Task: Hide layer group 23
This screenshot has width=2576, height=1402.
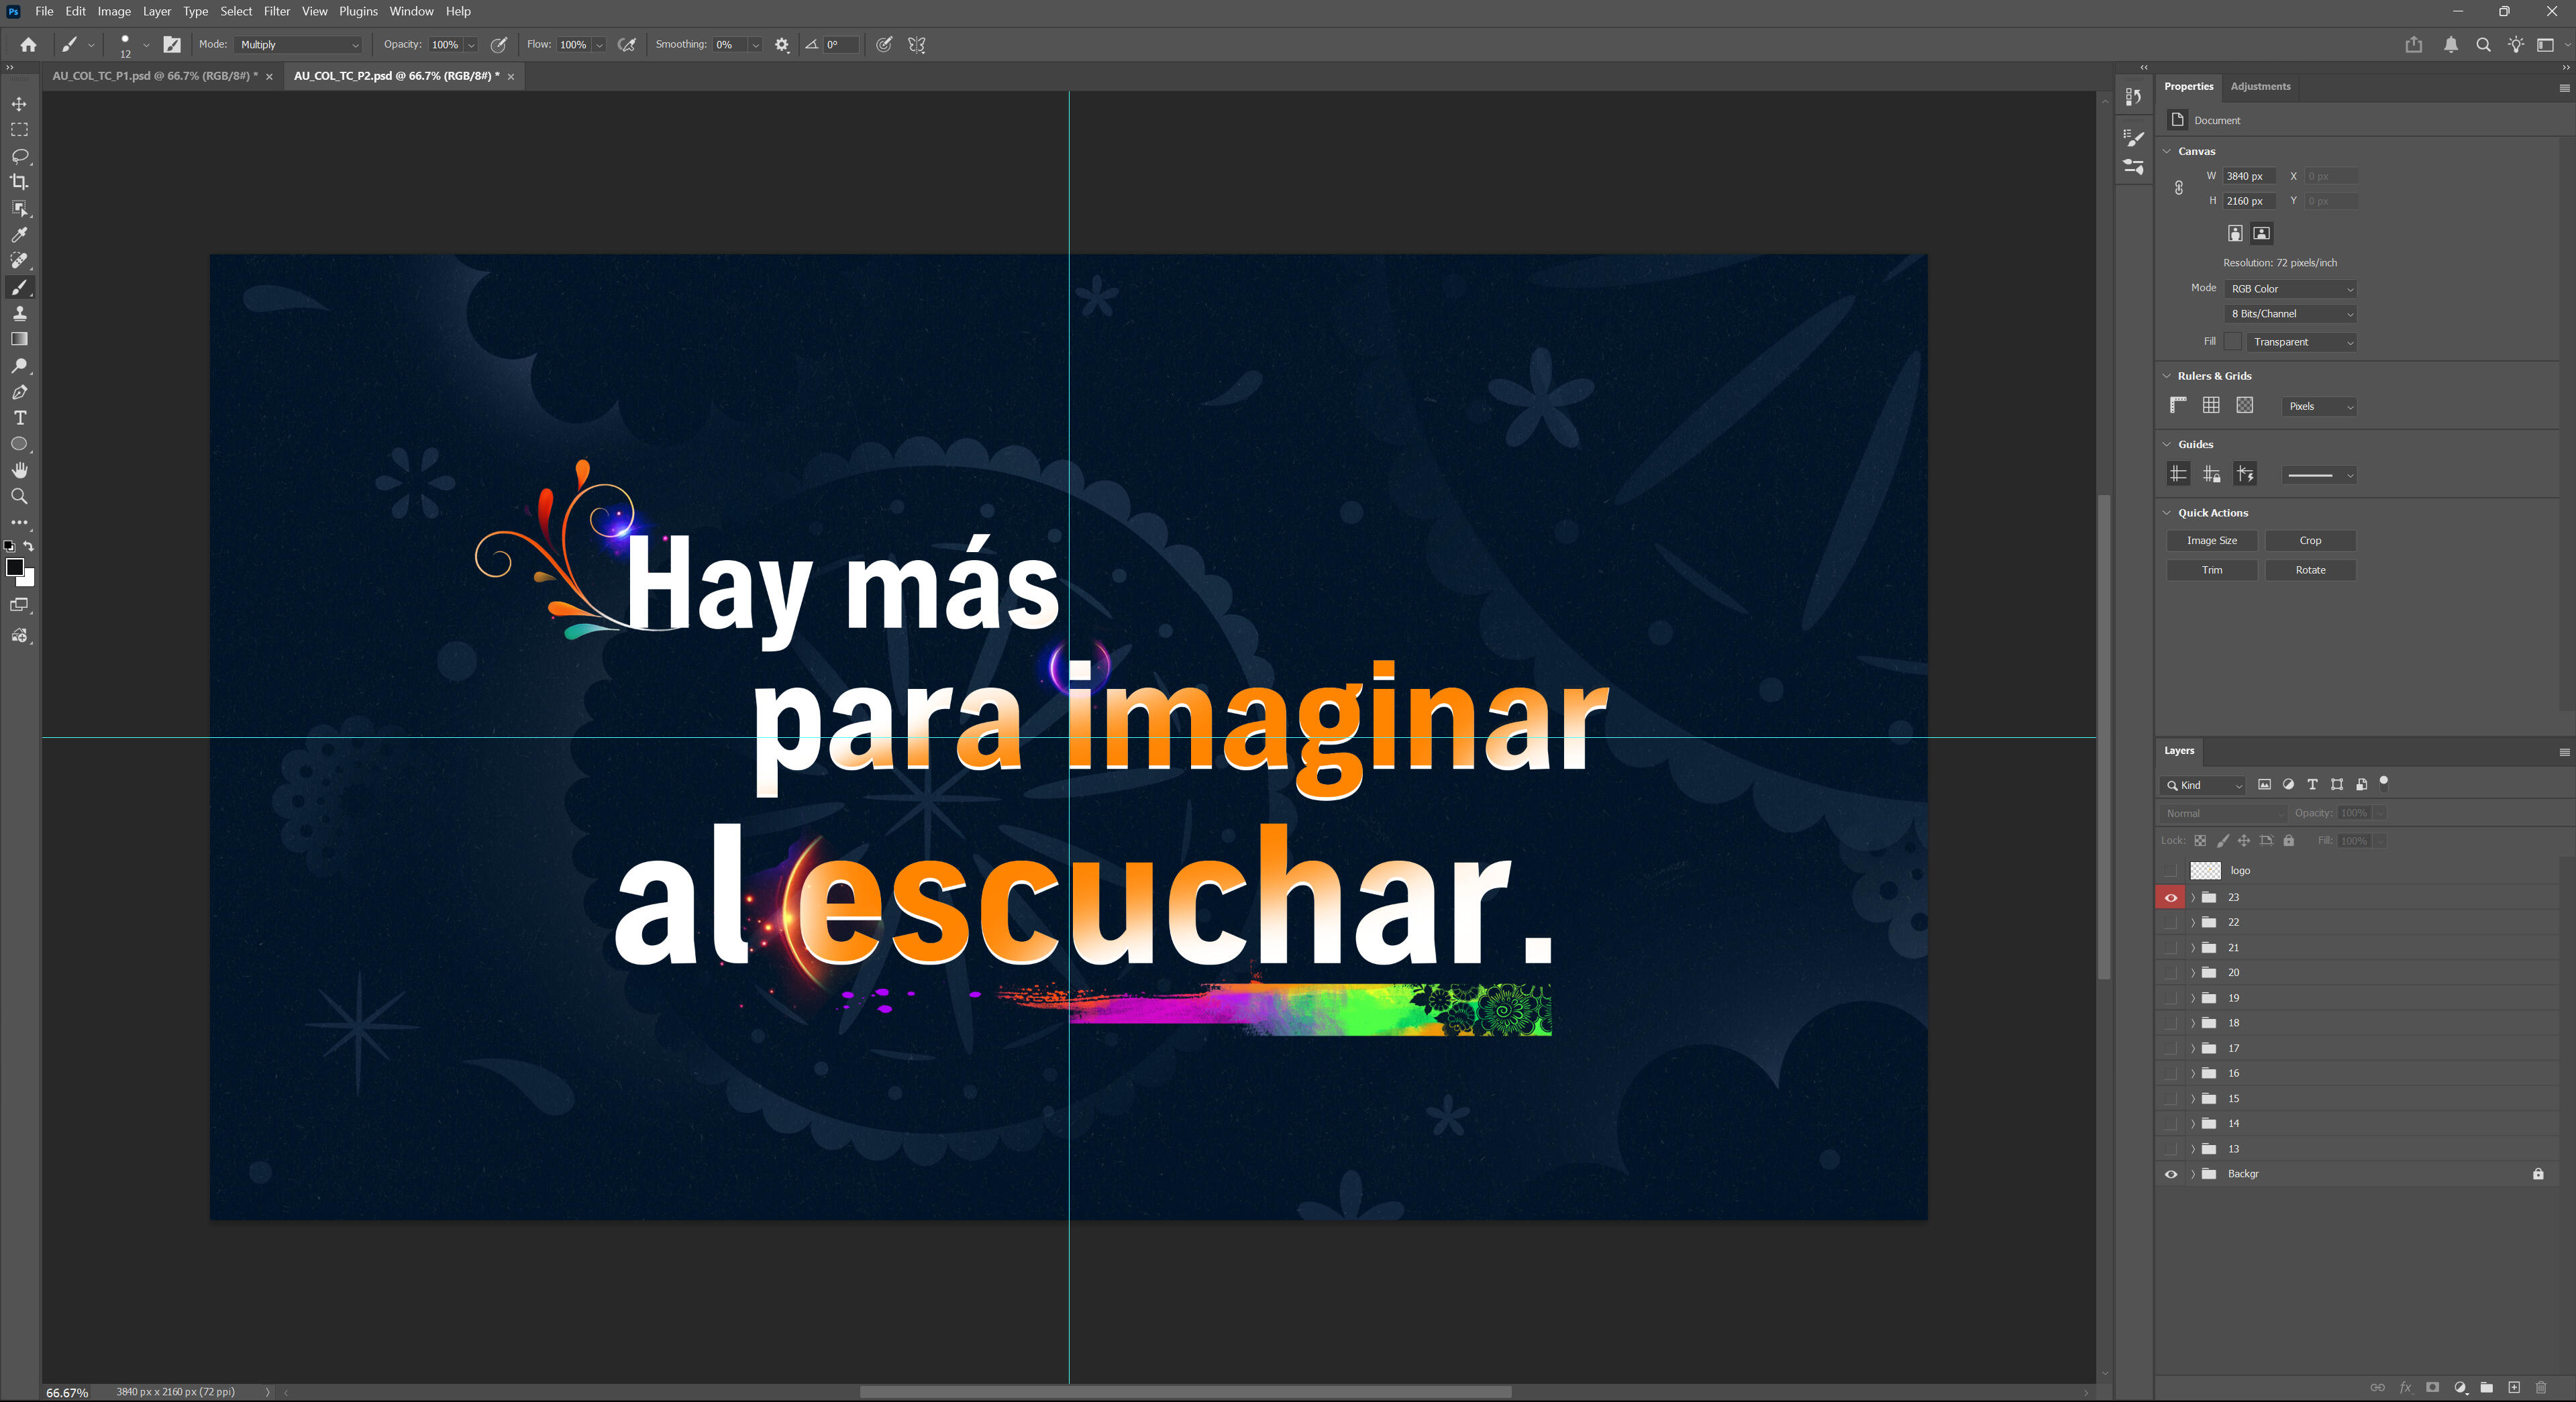Action: [2170, 898]
